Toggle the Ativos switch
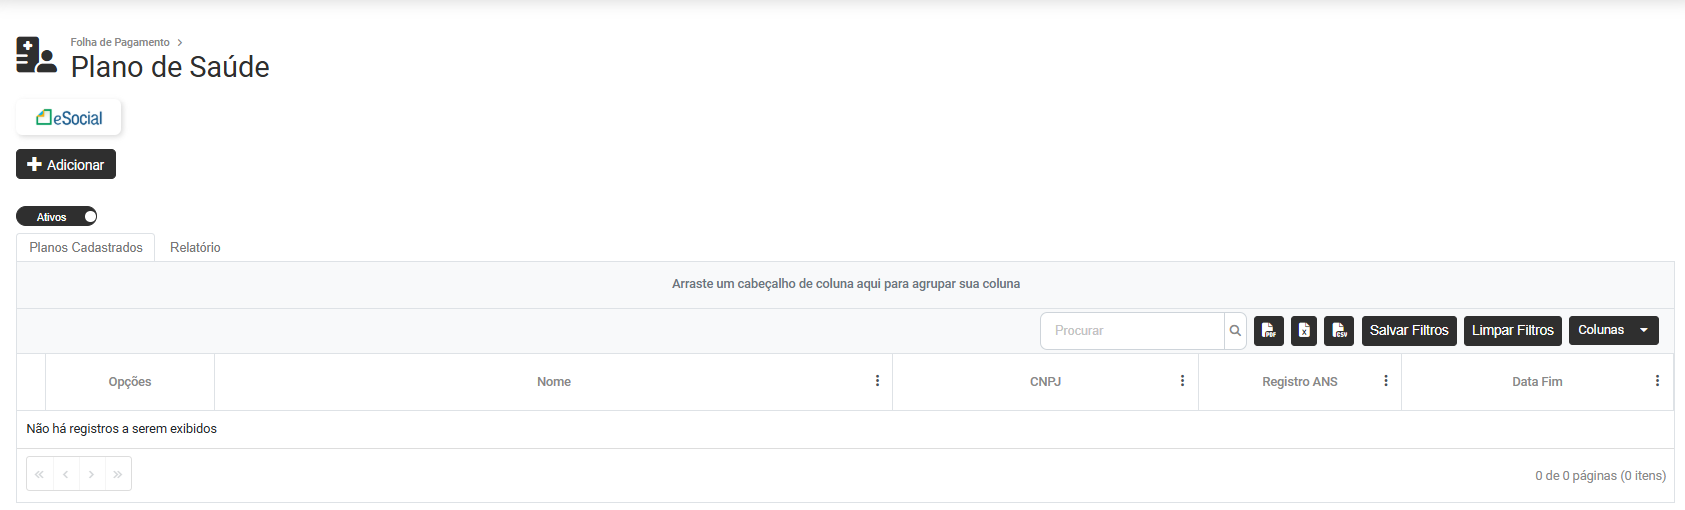The height and width of the screenshot is (510, 1685). coord(57,217)
